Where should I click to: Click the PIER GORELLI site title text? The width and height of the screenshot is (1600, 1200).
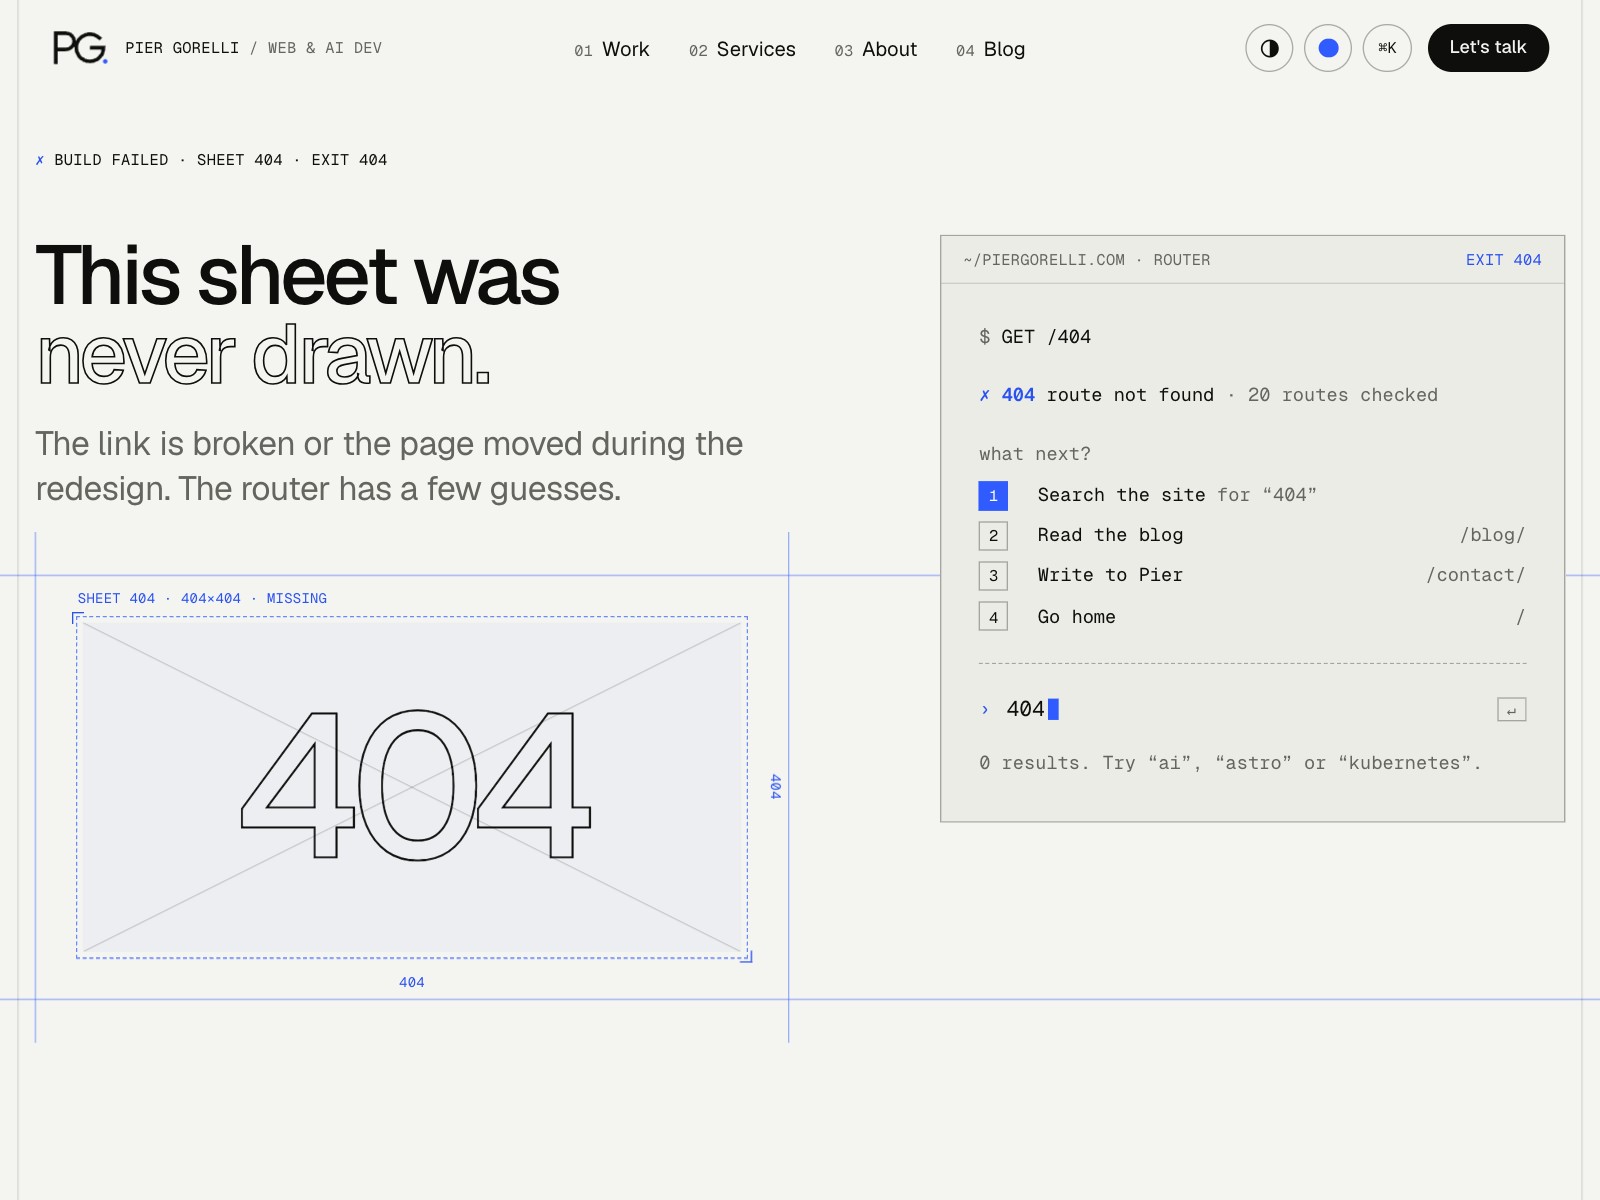click(182, 48)
